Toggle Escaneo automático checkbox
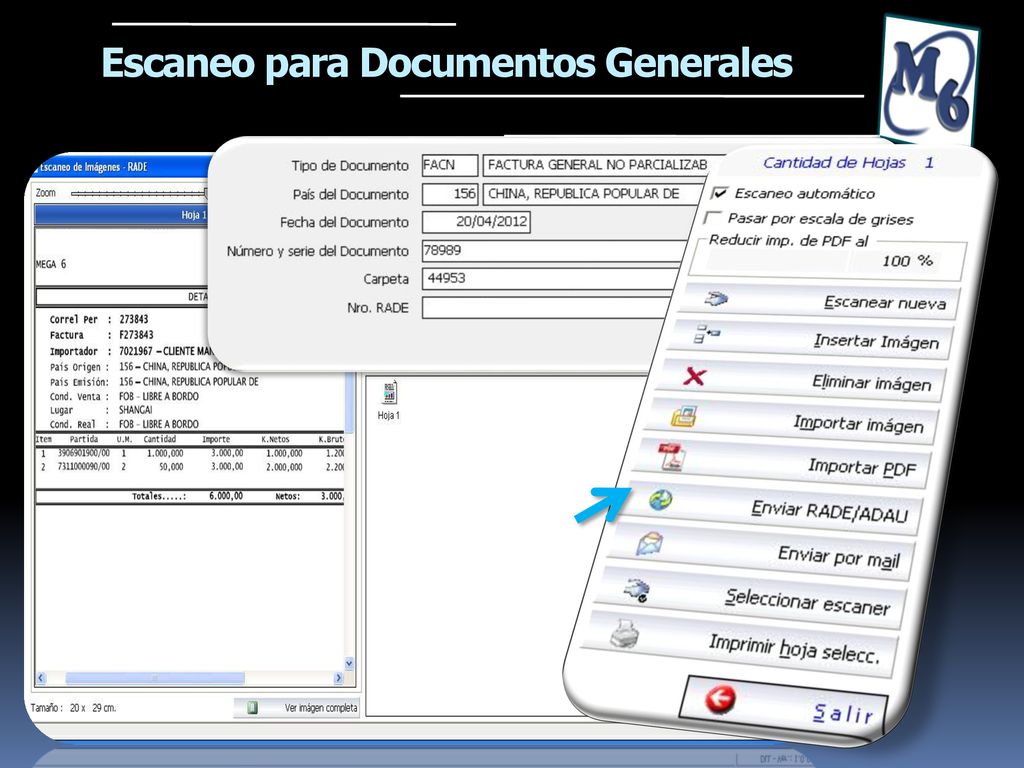1024x768 pixels. tap(720, 193)
